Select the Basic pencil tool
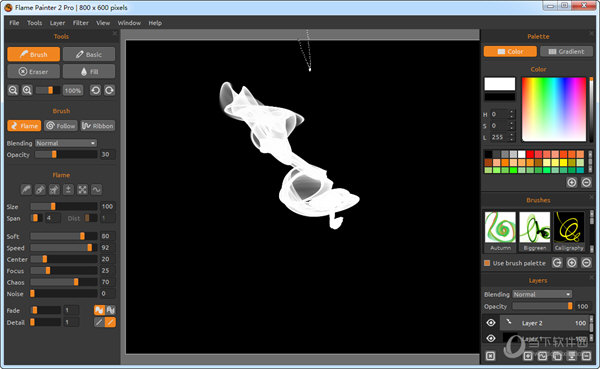The width and height of the screenshot is (600, 369). pos(89,54)
